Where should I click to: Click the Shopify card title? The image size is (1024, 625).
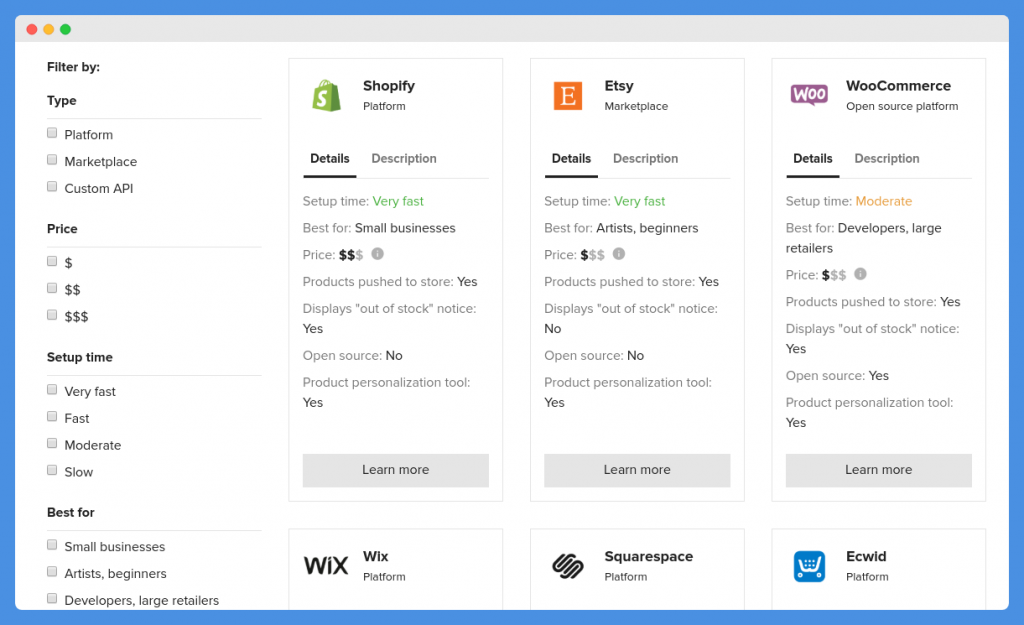point(389,86)
